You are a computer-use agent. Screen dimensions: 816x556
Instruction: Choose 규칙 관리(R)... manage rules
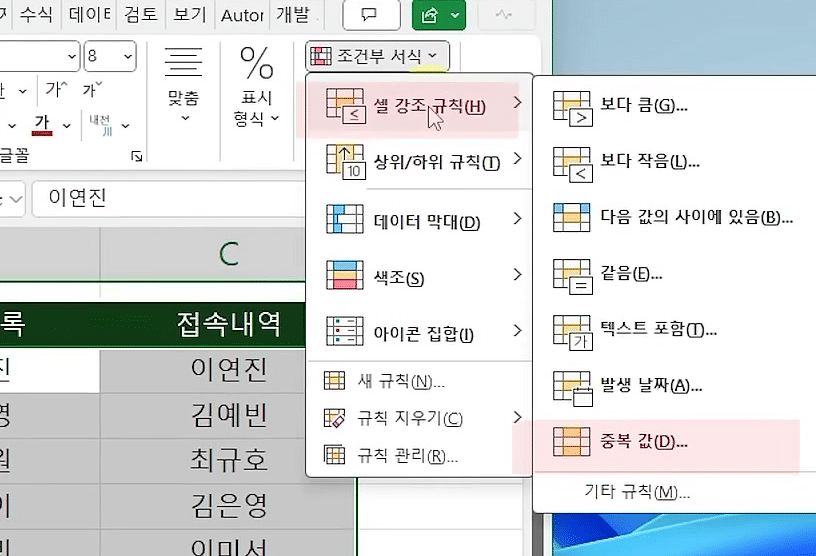(x=419, y=456)
